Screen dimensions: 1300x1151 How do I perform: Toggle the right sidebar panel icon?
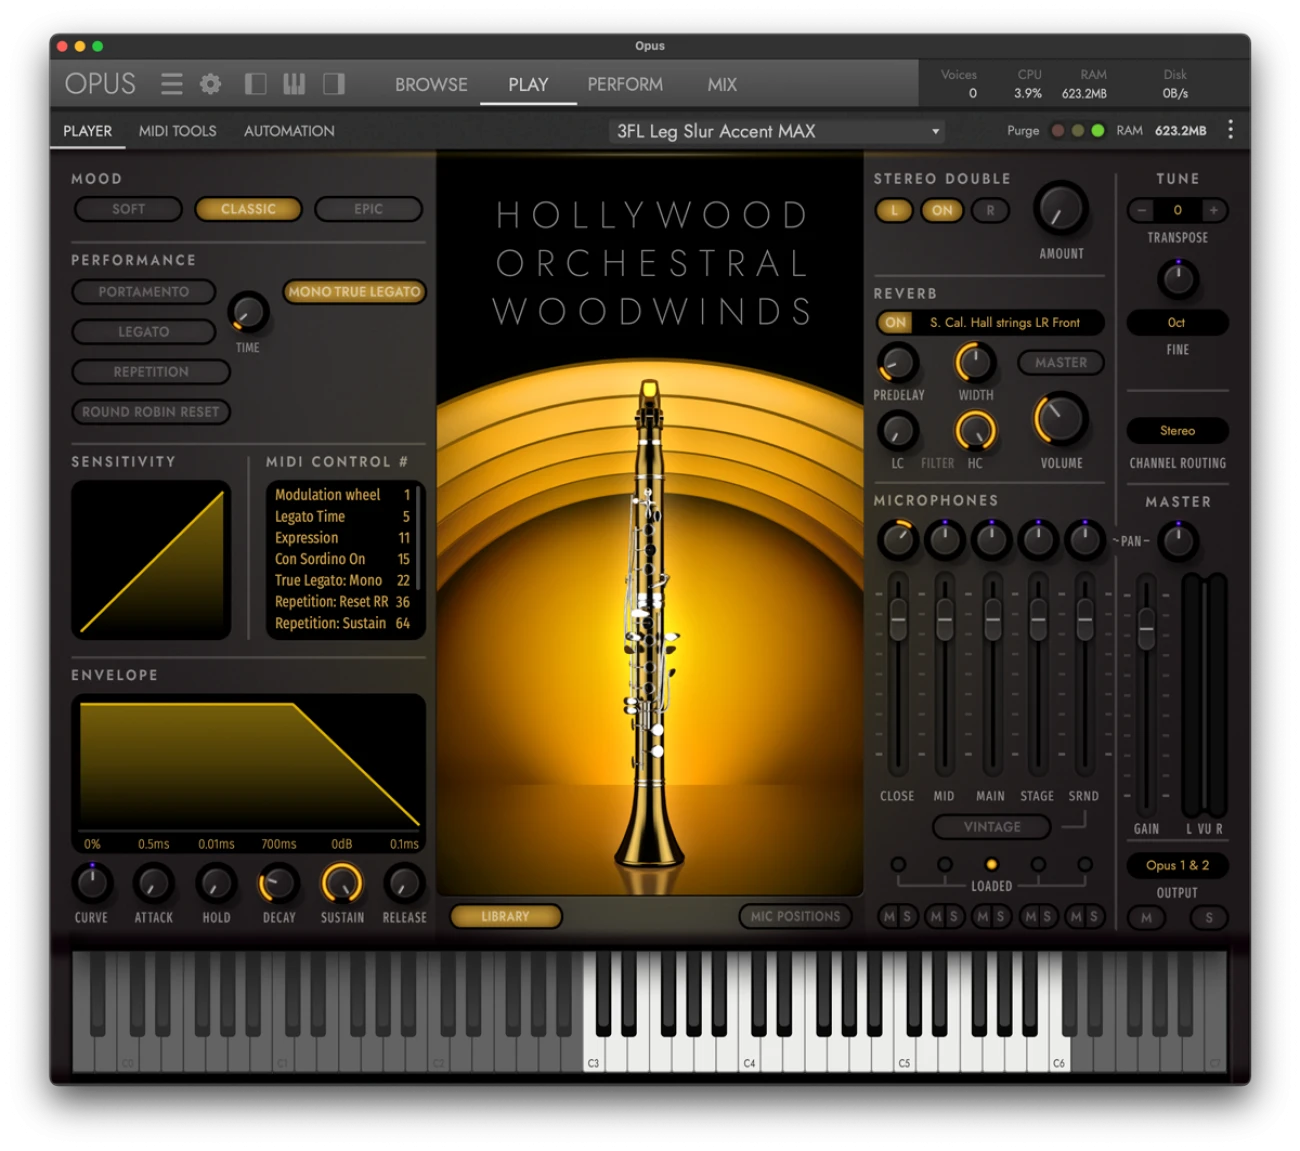pos(334,84)
